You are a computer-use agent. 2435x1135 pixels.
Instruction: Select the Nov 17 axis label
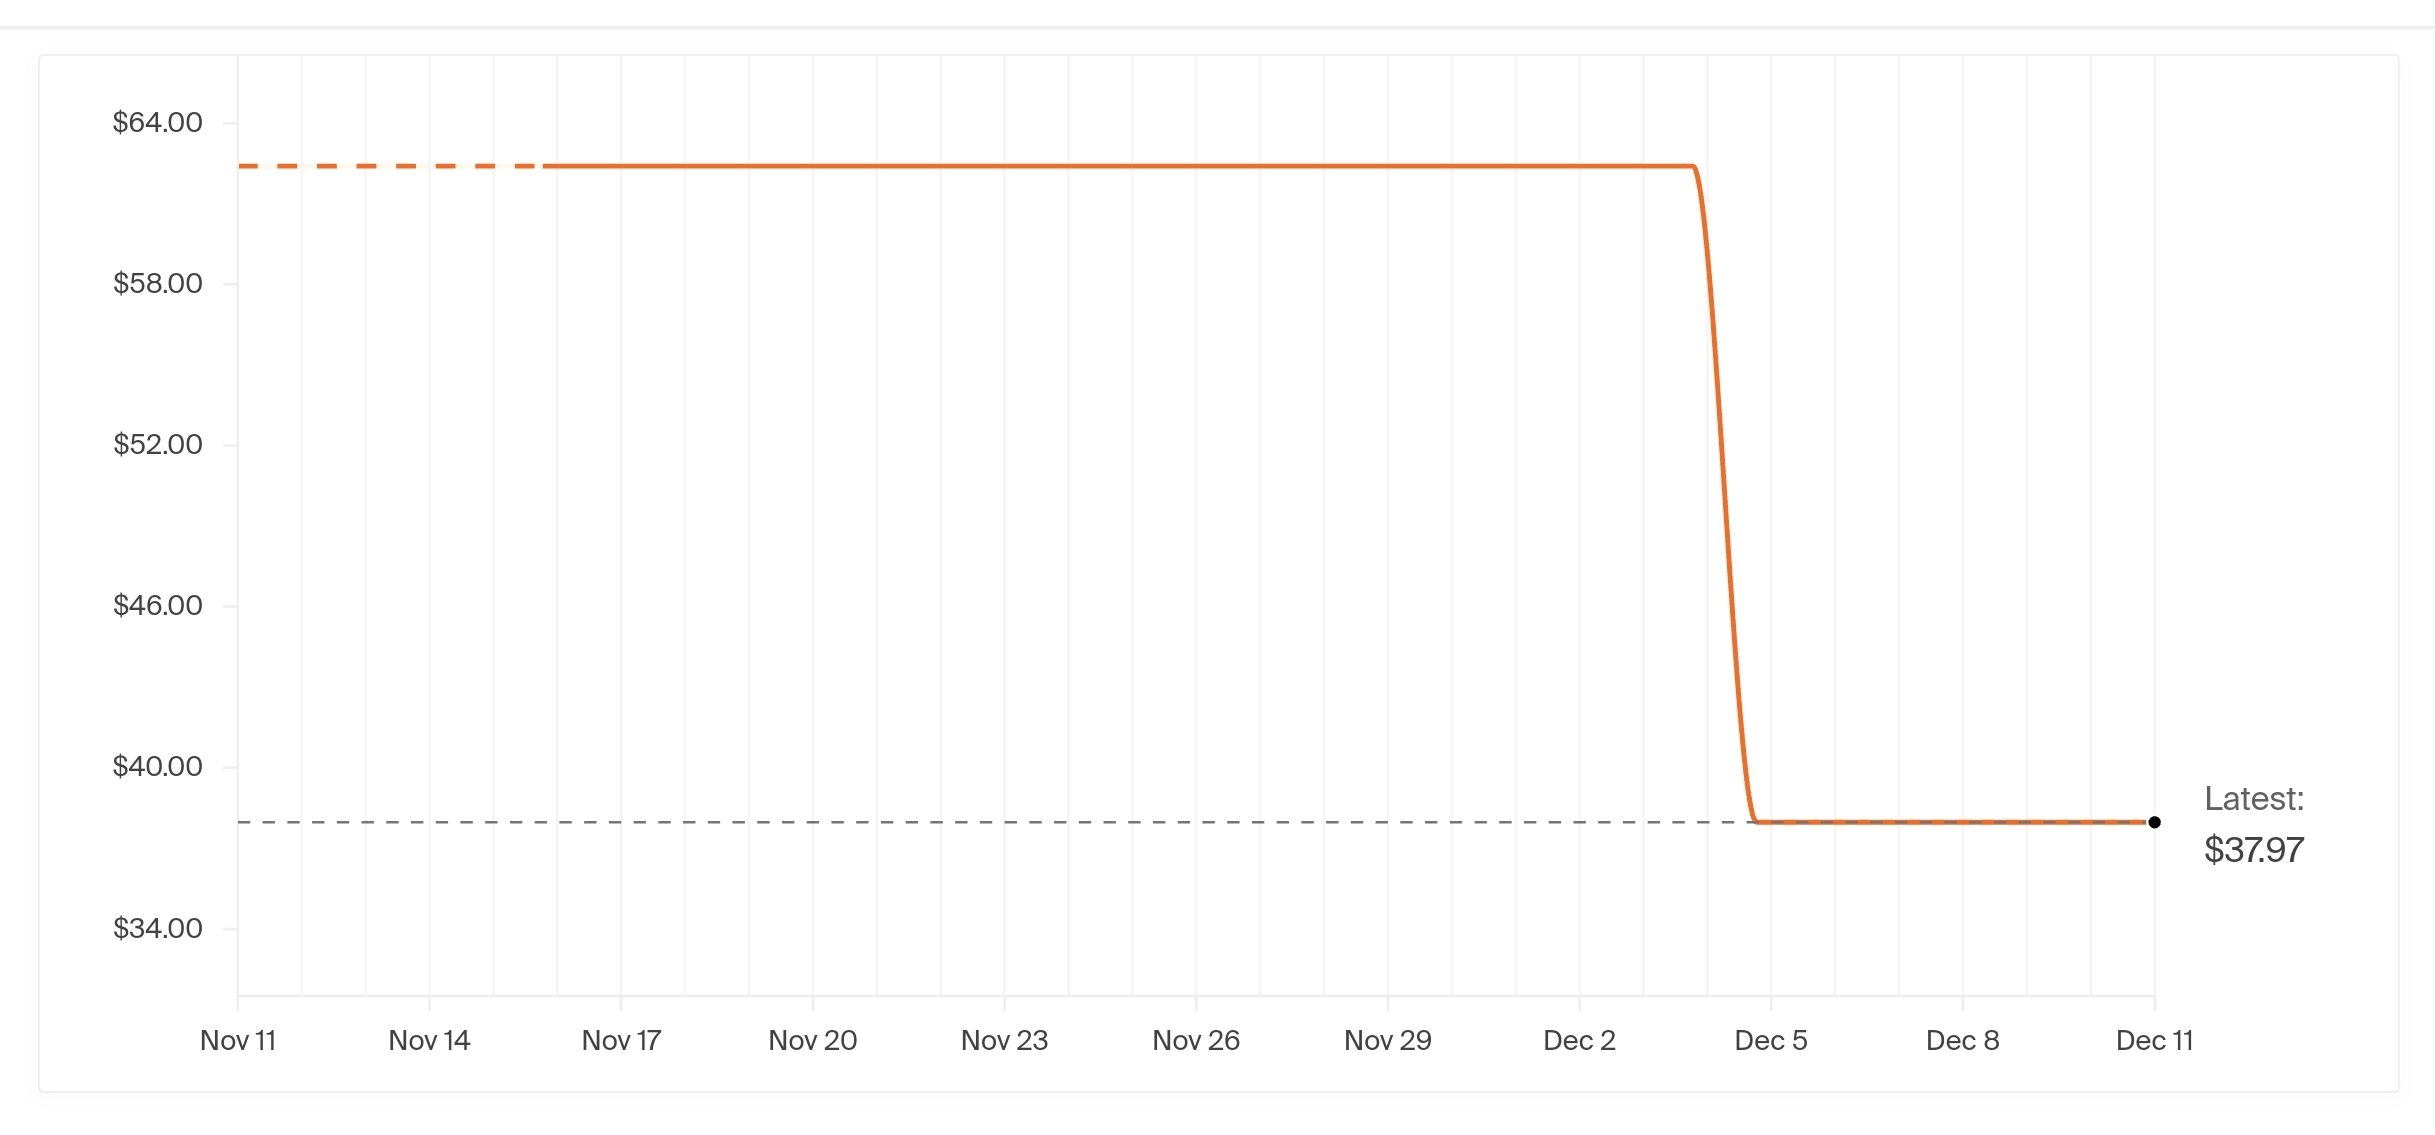click(621, 1040)
